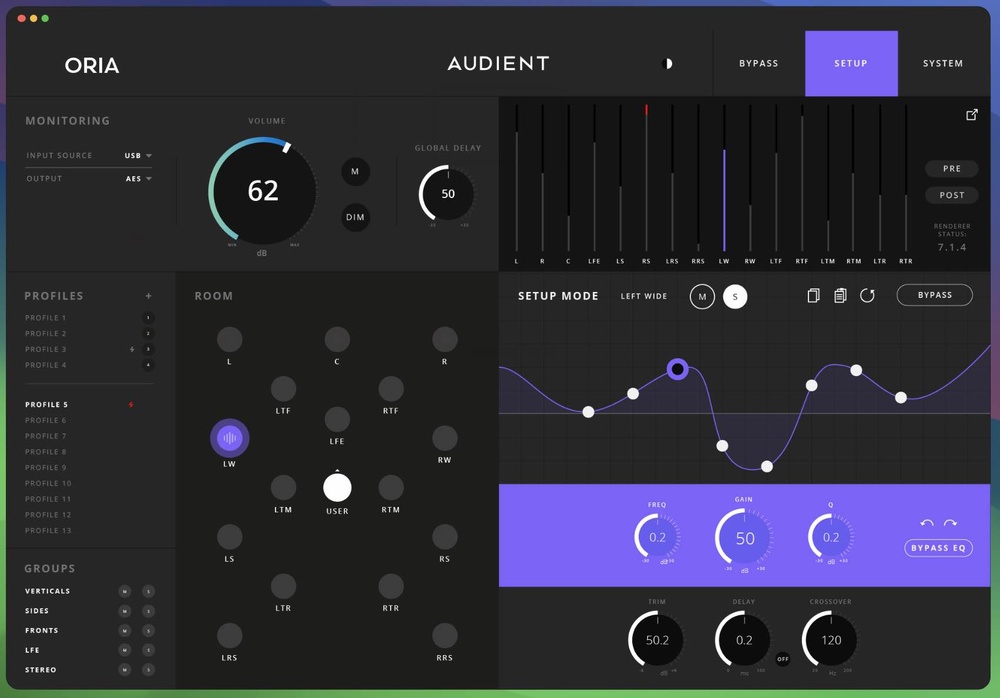Viewport: 1000px width, 698px height.
Task: Click the PRE meter button
Action: 952,168
